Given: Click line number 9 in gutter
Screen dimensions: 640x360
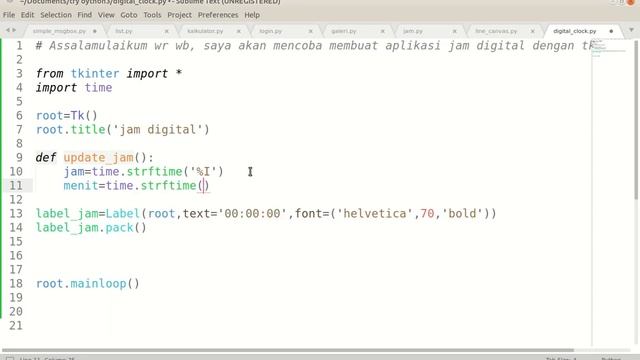Looking at the screenshot, I should [19, 158].
